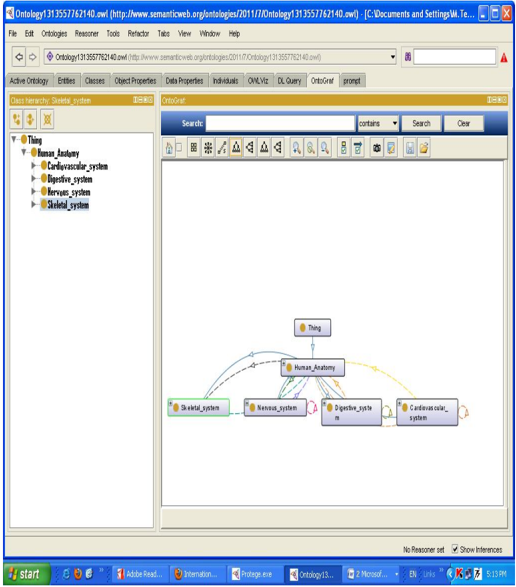Click the top-right entity search field
This screenshot has height=587, width=516.
pyautogui.click(x=455, y=57)
